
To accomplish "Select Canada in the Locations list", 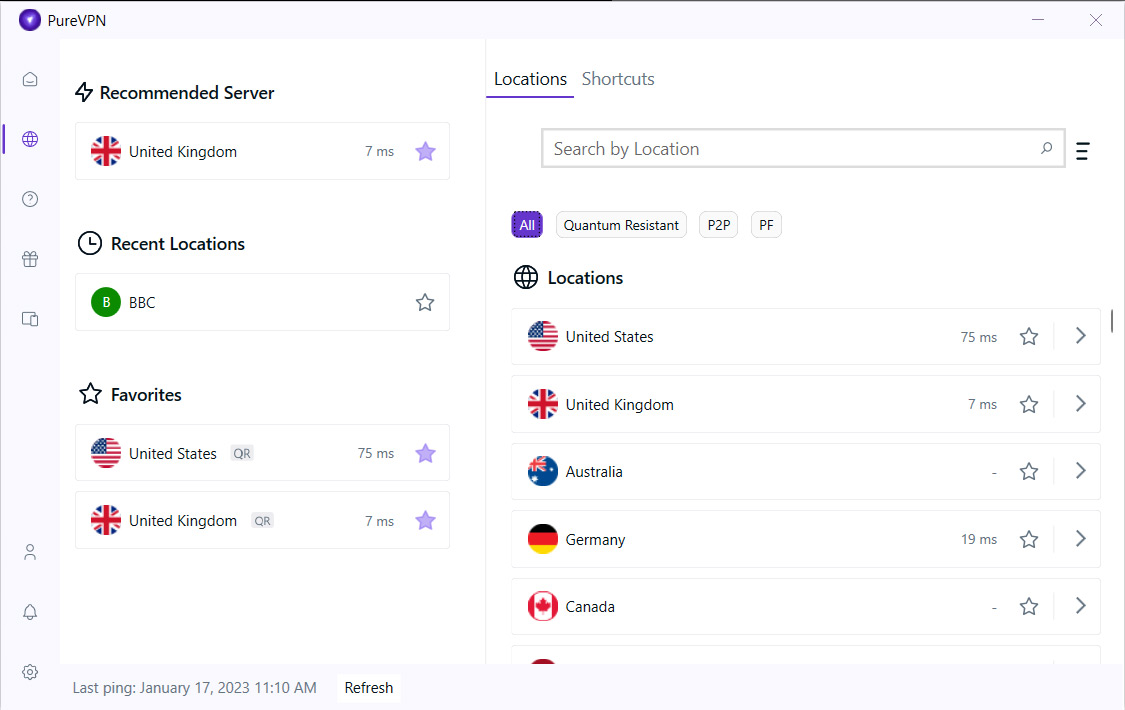I will click(806, 607).
